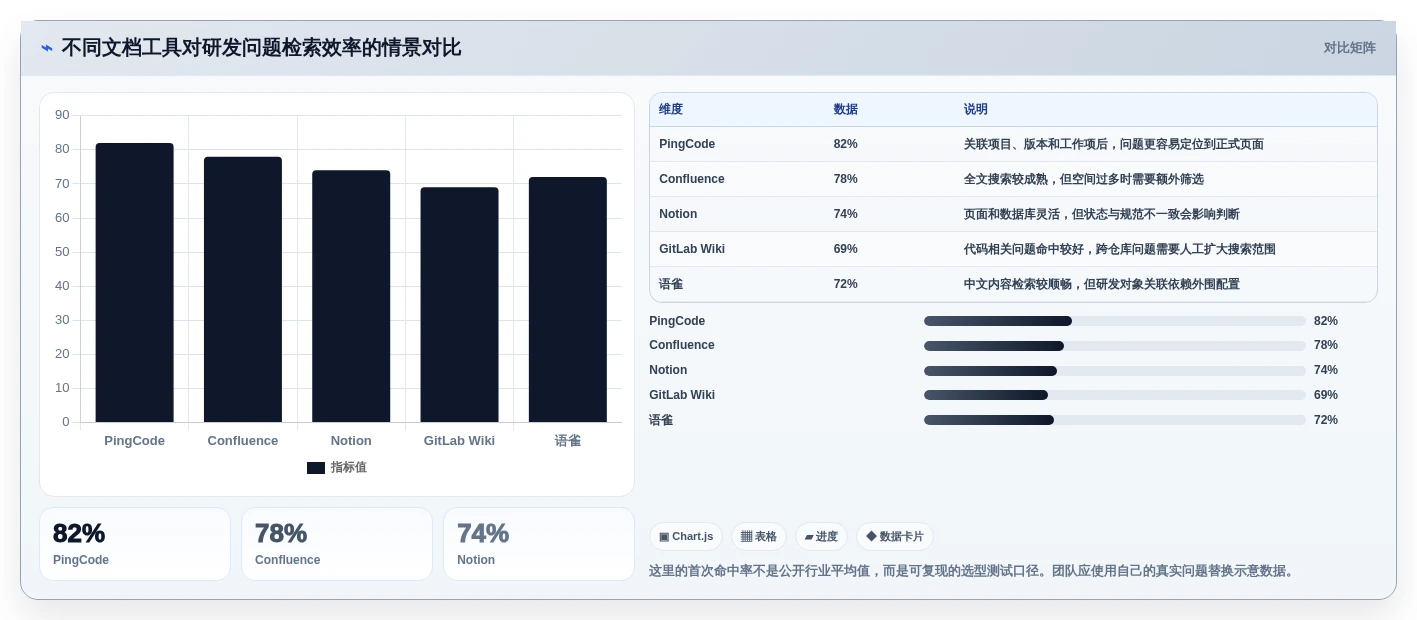1417x620 pixels.
Task: Click the GitLab Wiki bar in the chart
Action: click(x=459, y=304)
